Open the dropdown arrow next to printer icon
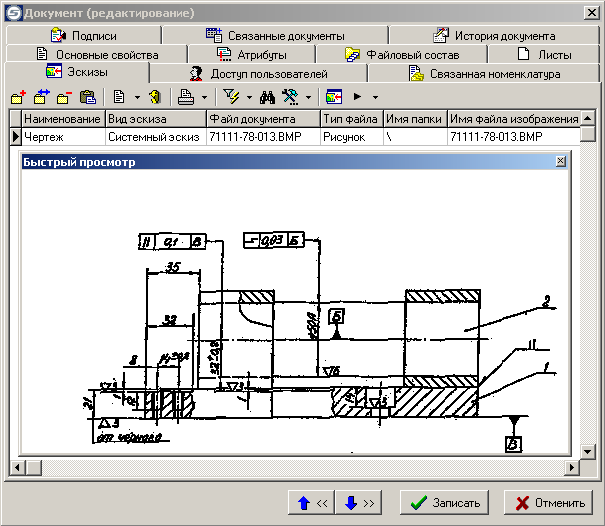605x526 pixels. click(204, 97)
